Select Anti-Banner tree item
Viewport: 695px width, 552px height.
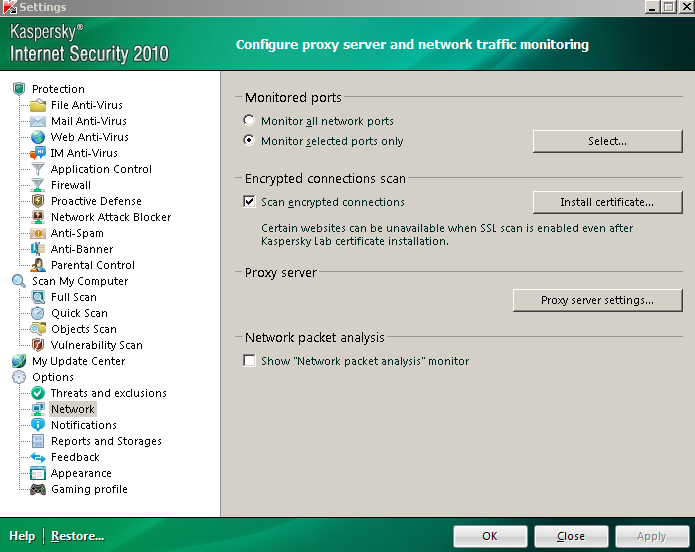click(82, 249)
